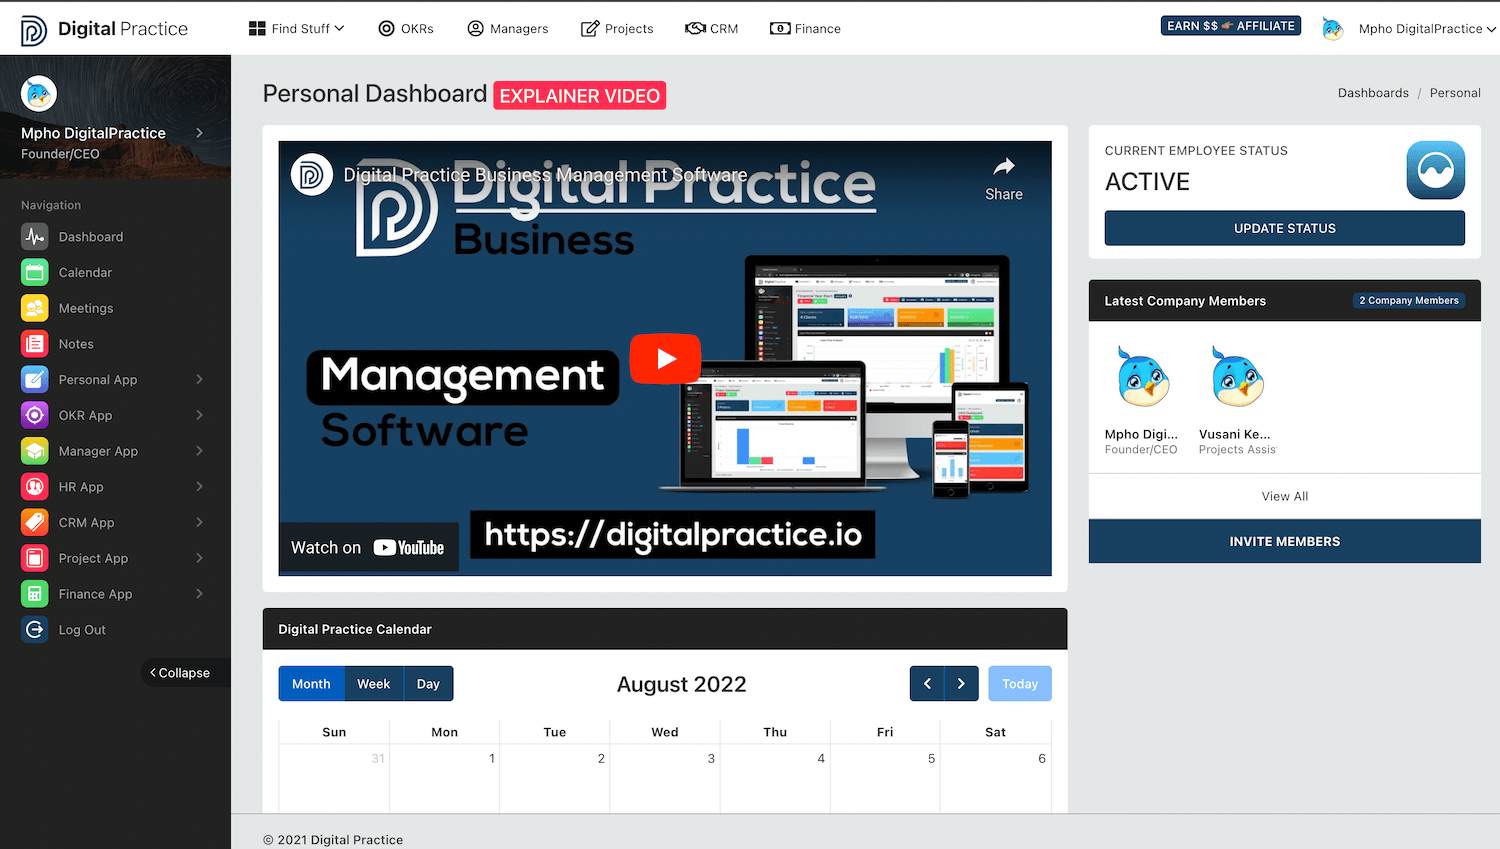The width and height of the screenshot is (1500, 849).
Task: Click Vusani Ke... member avatar
Action: tap(1237, 378)
